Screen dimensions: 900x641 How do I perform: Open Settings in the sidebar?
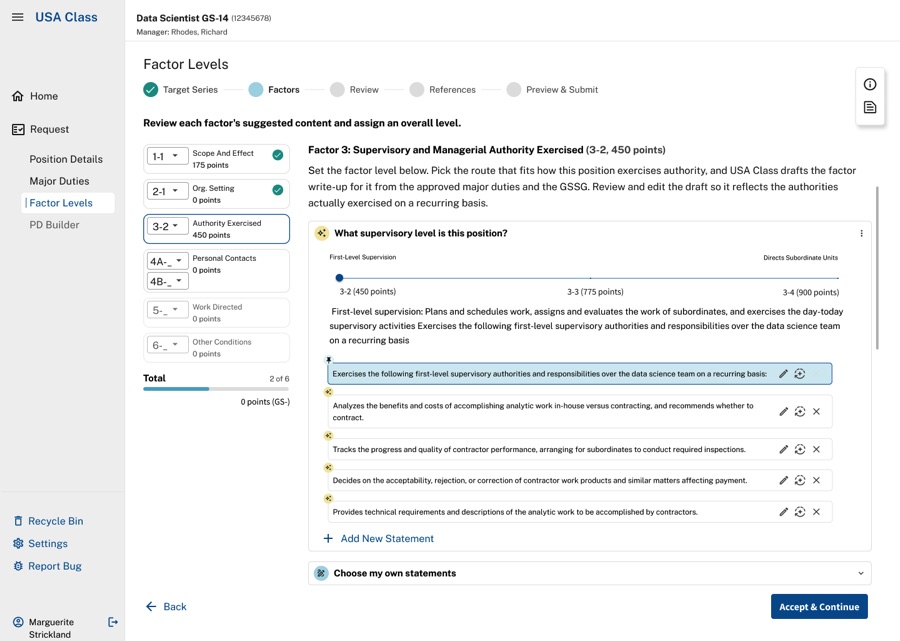coord(40,543)
